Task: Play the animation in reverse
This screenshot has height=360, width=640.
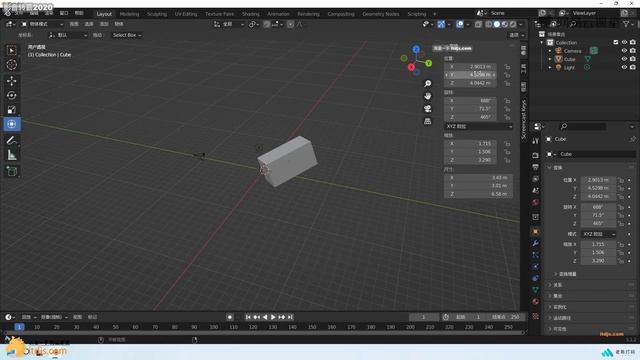Action: click(x=265, y=317)
